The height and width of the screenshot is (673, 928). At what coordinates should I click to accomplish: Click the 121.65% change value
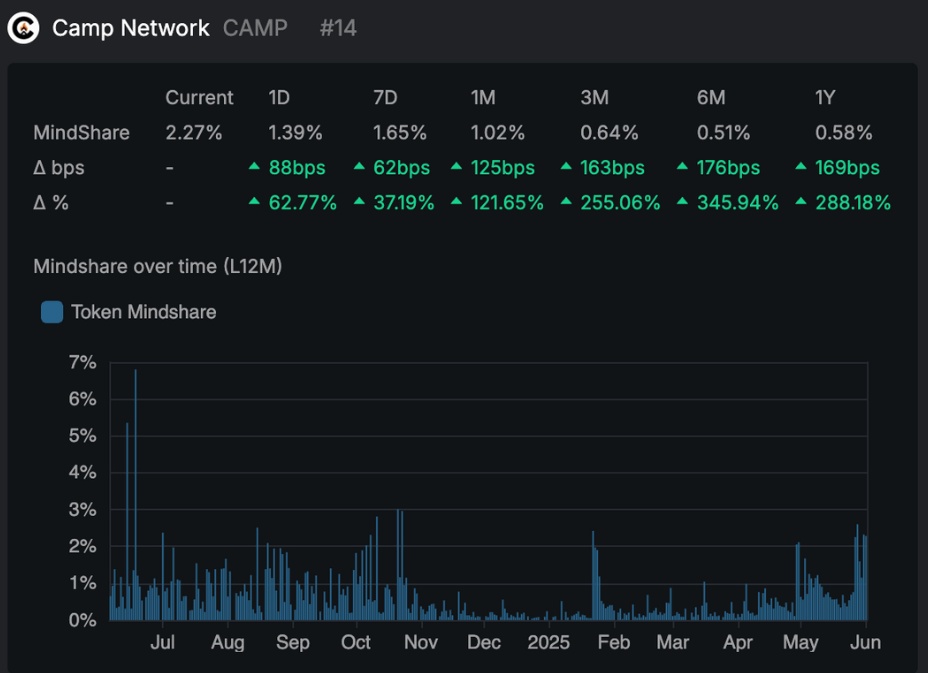(x=507, y=202)
